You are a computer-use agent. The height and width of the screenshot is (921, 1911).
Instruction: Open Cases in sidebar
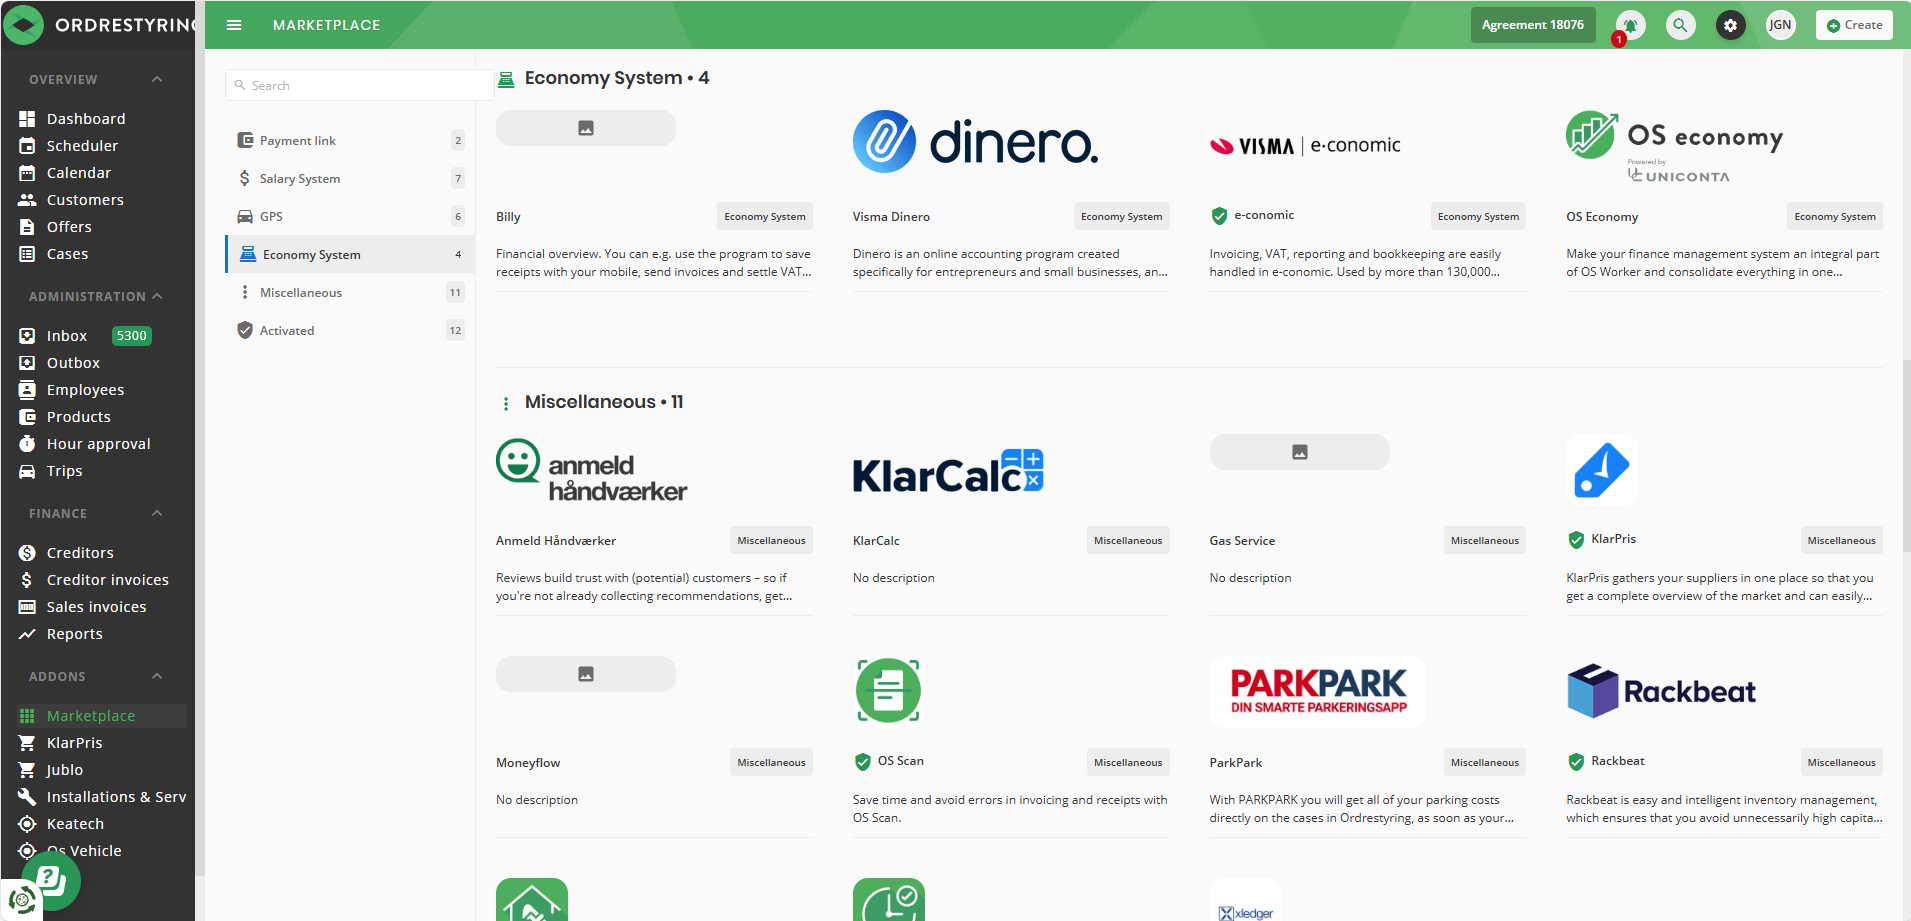(67, 254)
